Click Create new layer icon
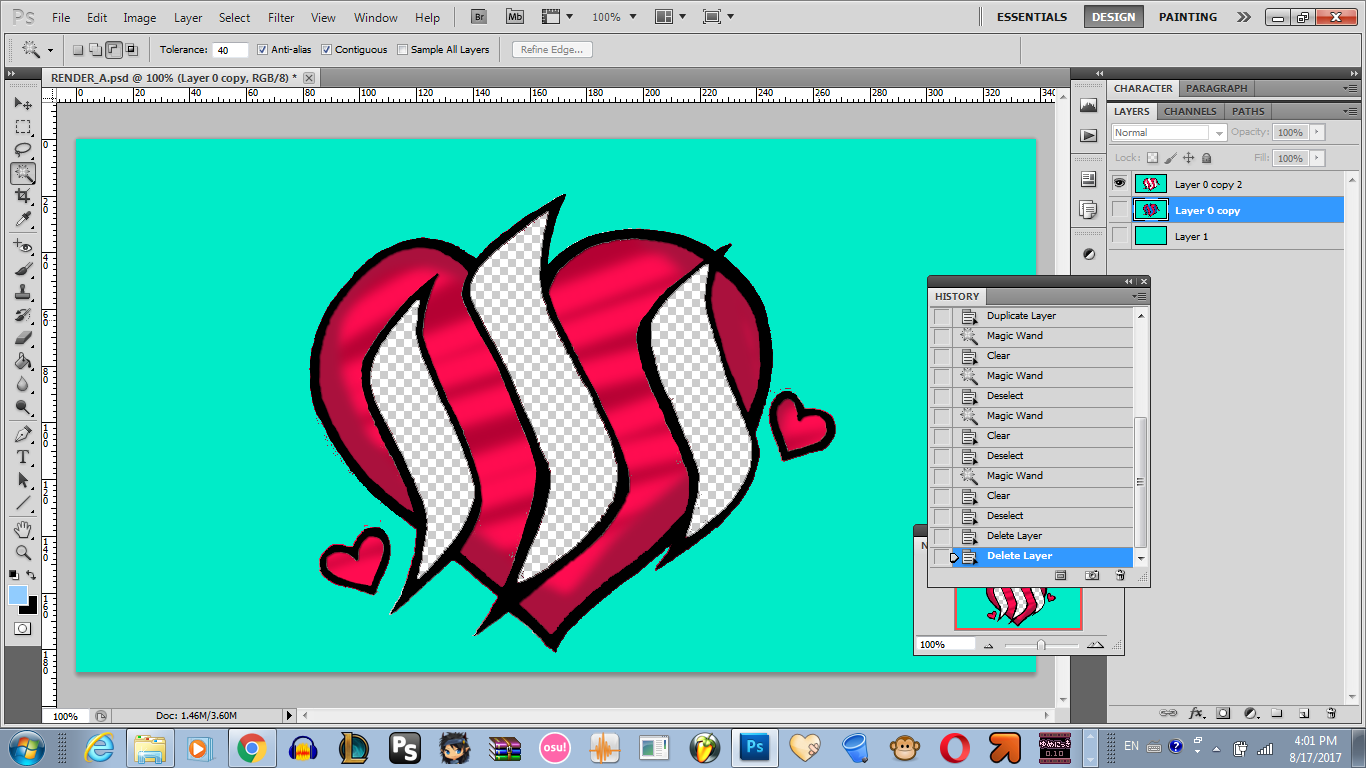The height and width of the screenshot is (768, 1366). point(1304,713)
